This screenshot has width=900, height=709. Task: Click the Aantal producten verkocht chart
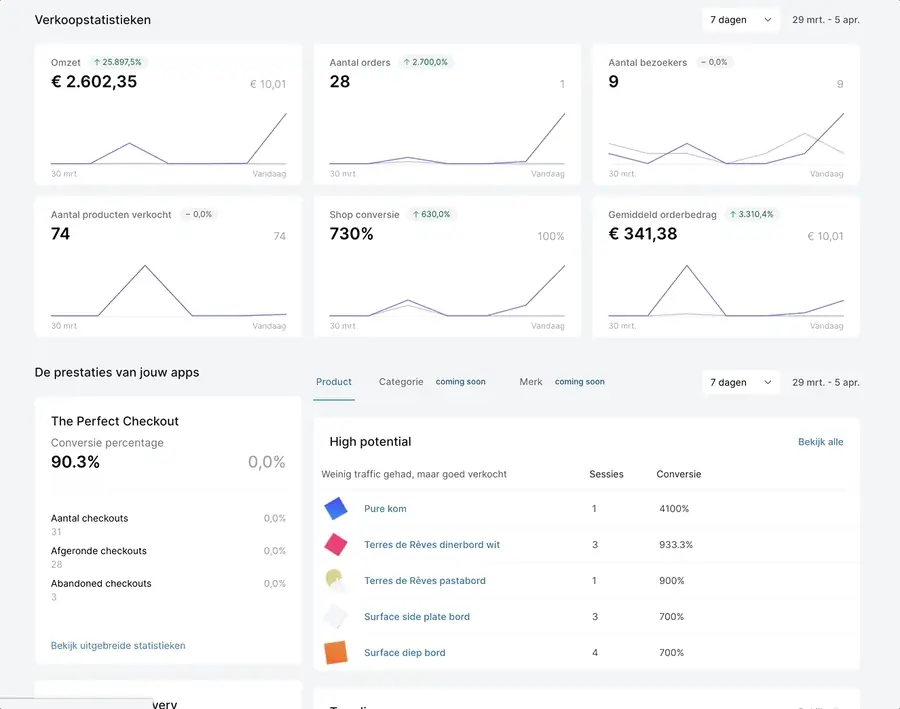pos(168,290)
